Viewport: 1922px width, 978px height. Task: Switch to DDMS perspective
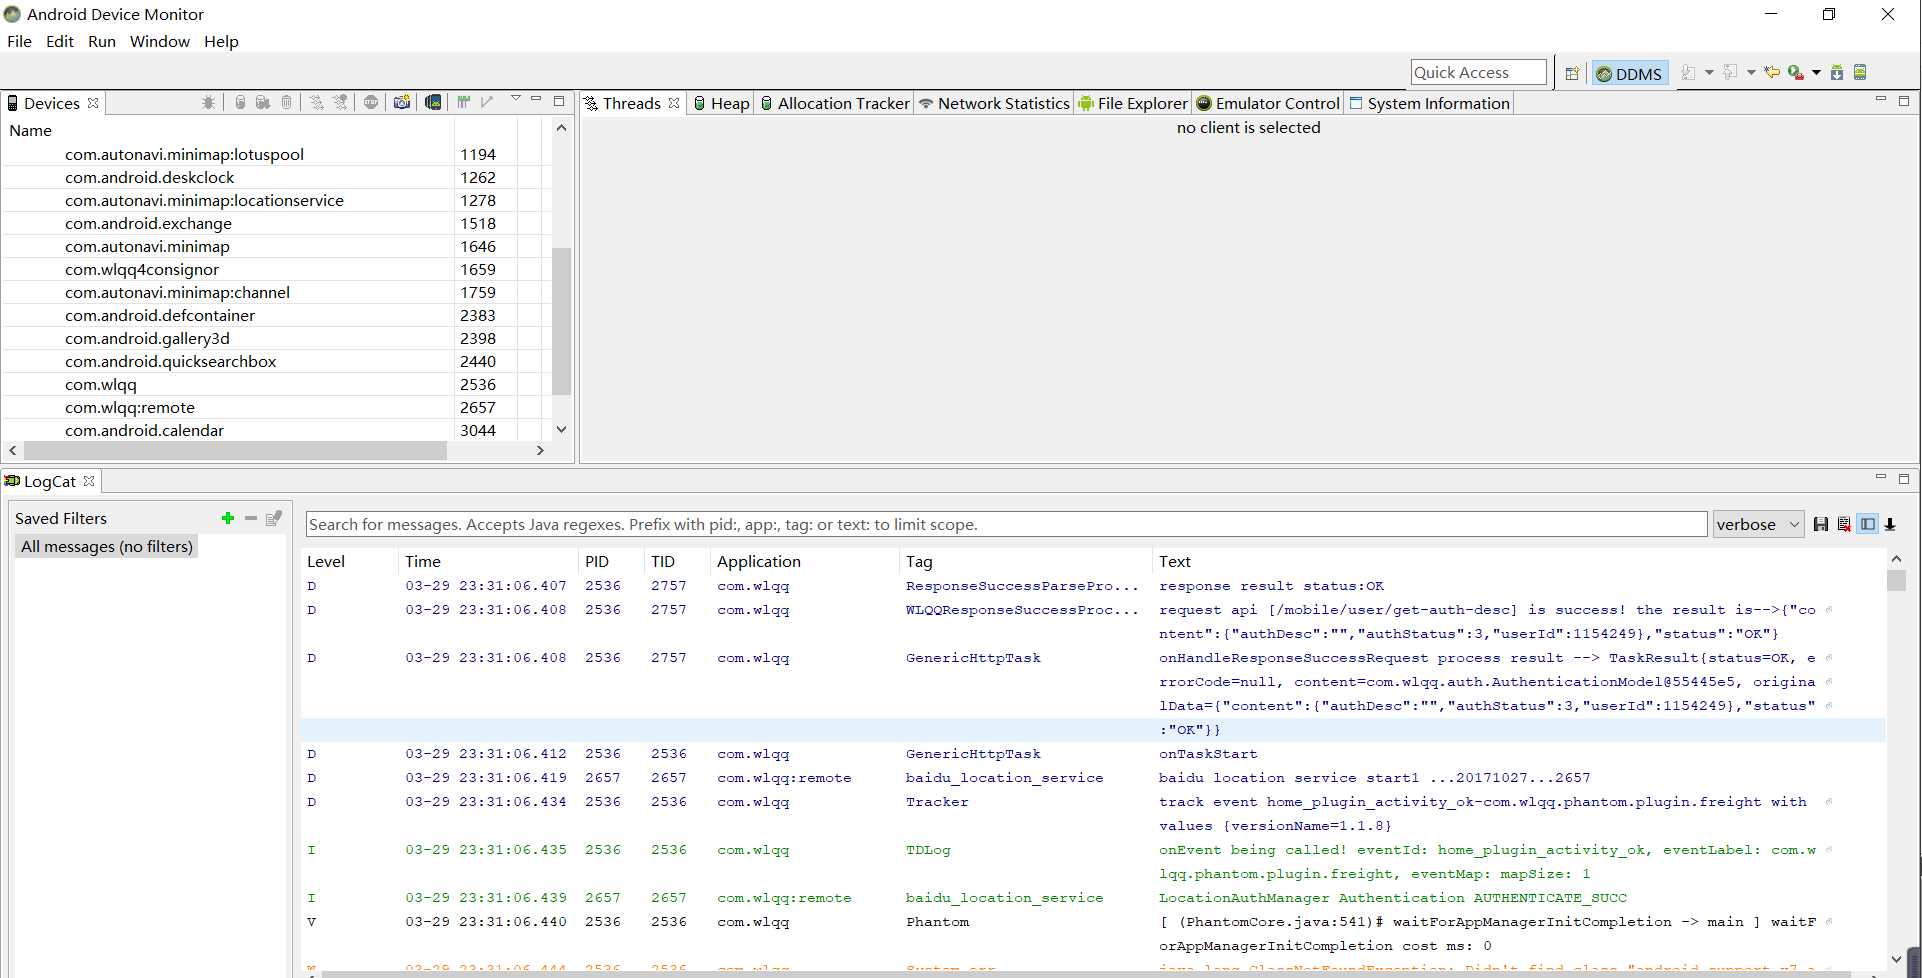pyautogui.click(x=1629, y=73)
